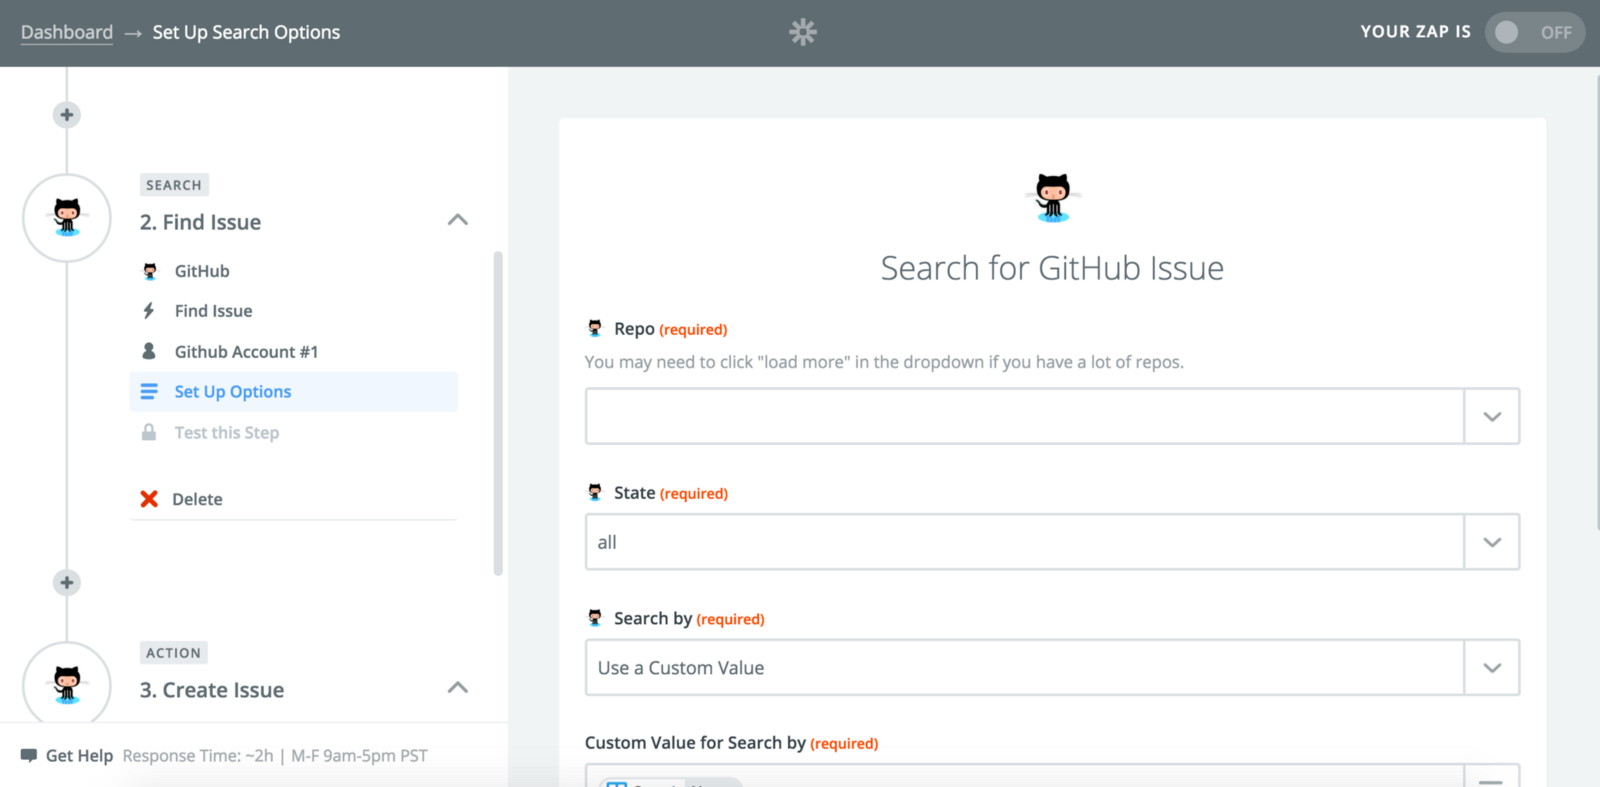Image resolution: width=1600 pixels, height=787 pixels.
Task: Click the large GitHub Octocat logo above form title
Action: coord(1053,197)
